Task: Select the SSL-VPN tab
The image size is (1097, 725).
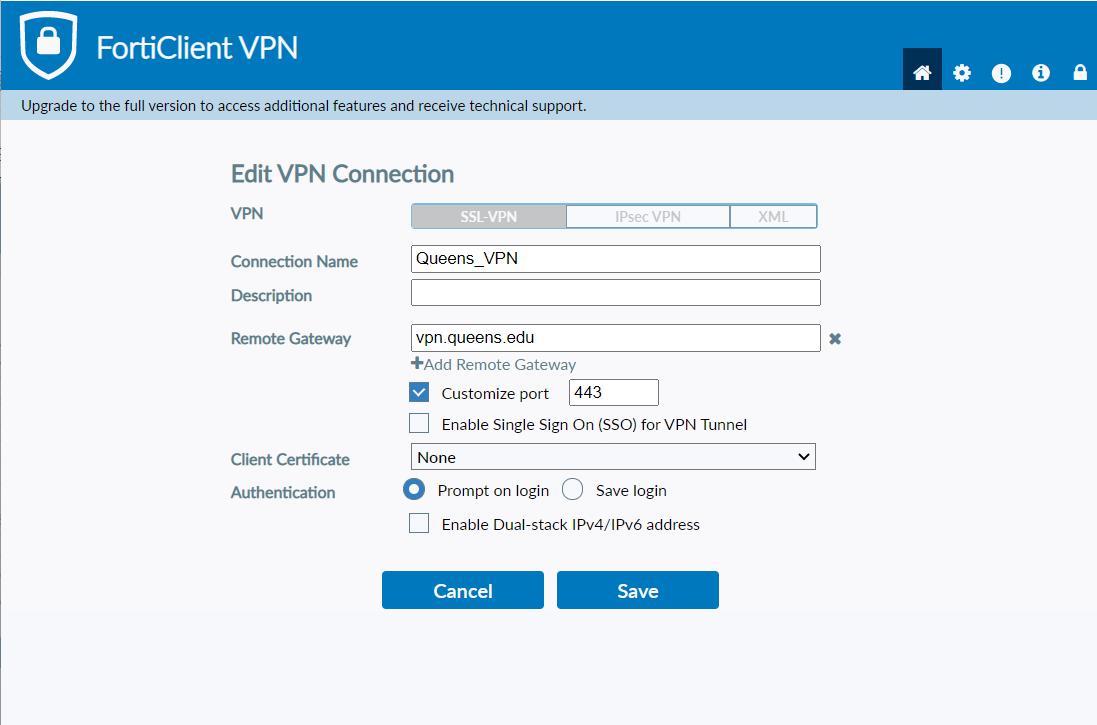Action: (x=488, y=217)
